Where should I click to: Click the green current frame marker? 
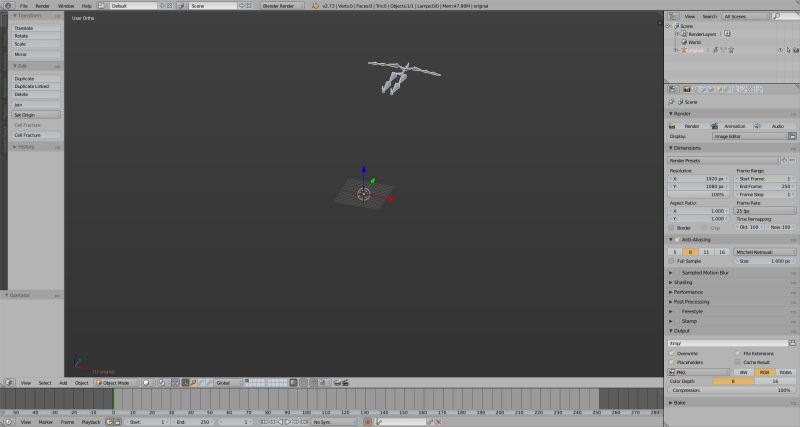click(114, 399)
